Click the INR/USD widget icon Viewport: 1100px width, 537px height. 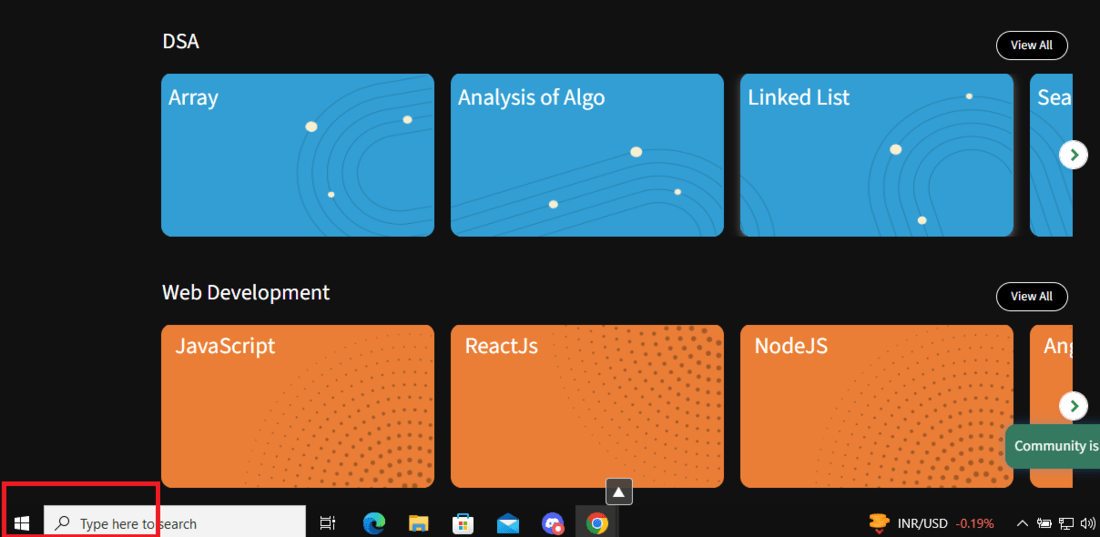(x=879, y=523)
